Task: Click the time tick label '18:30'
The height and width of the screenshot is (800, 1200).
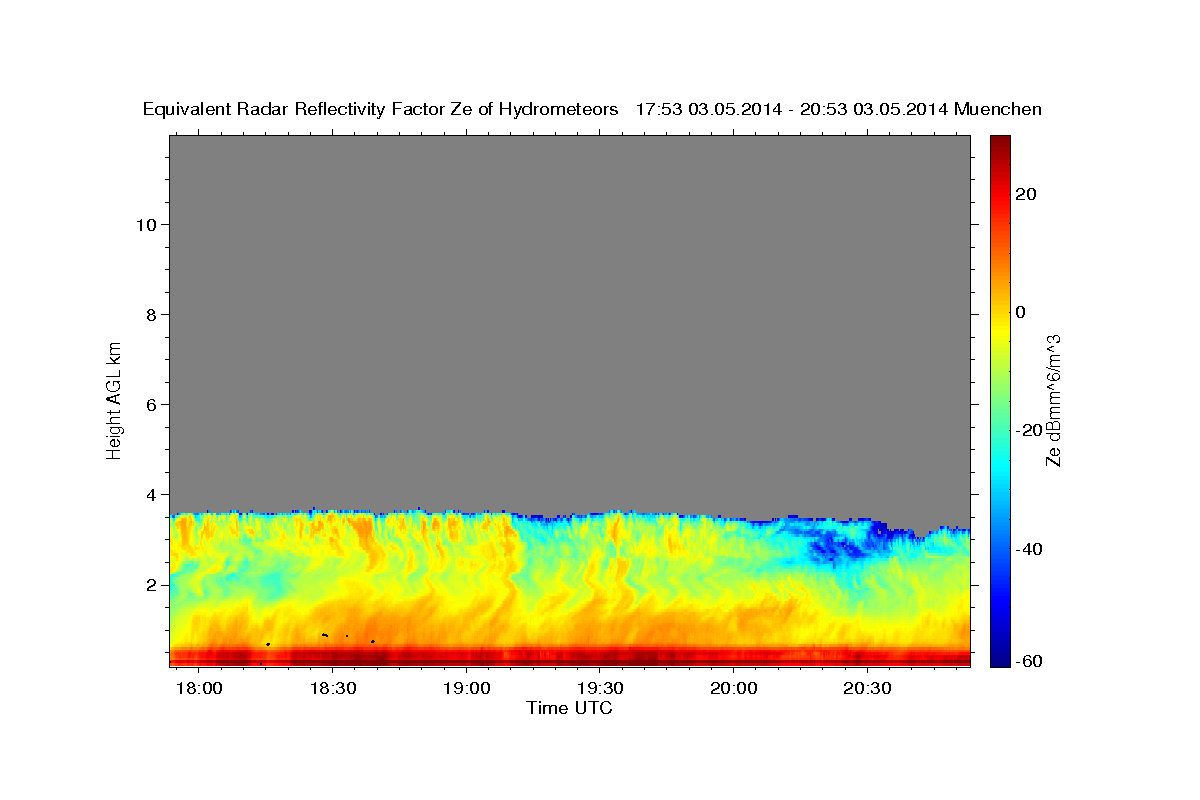Action: 332,689
